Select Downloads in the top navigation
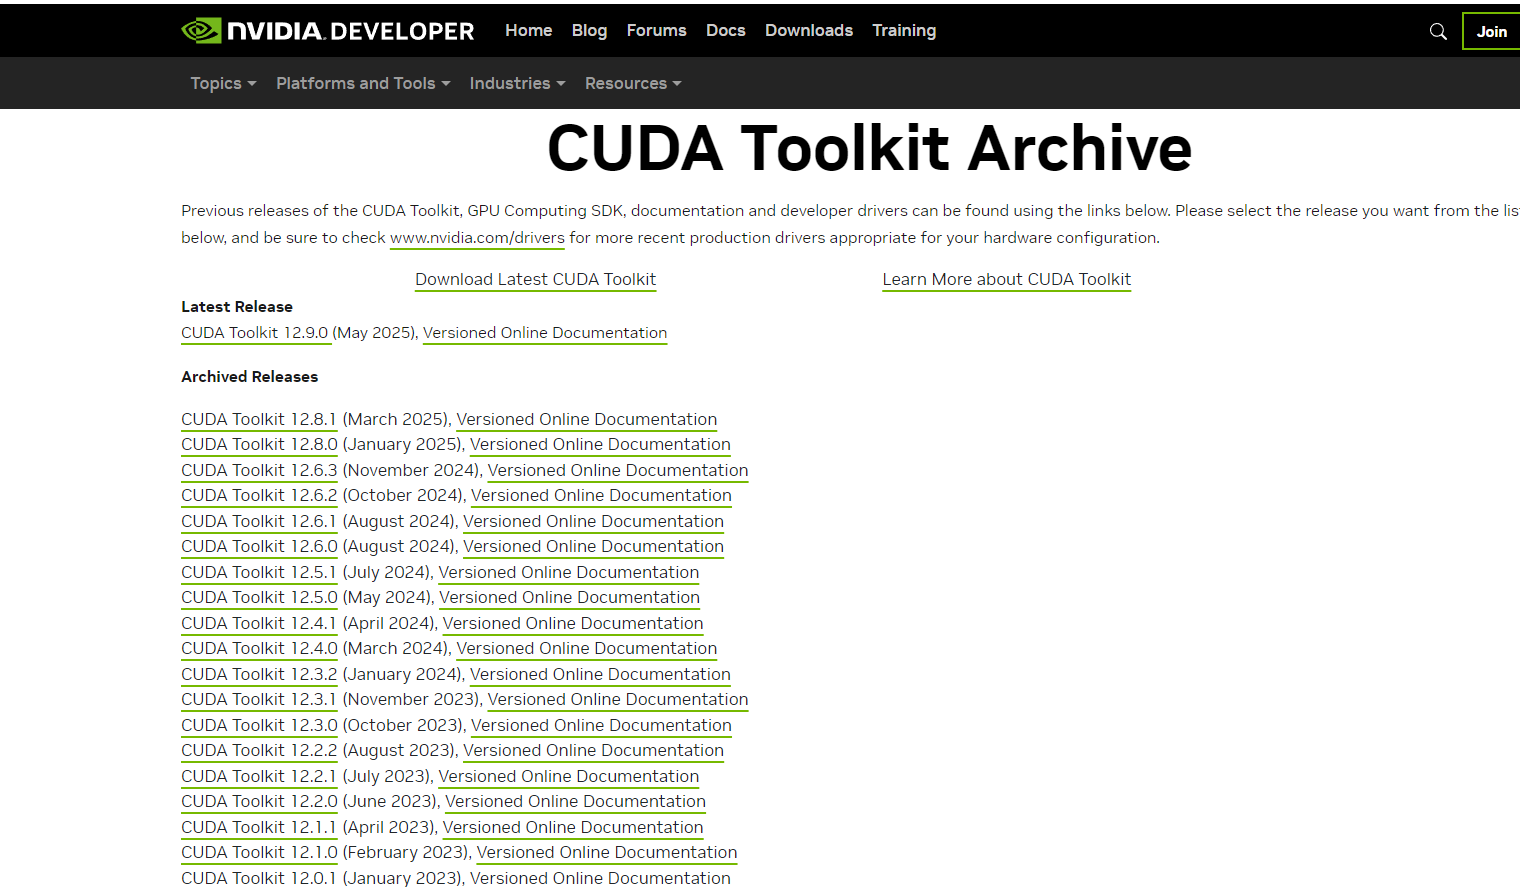This screenshot has height=887, width=1520. (x=809, y=30)
